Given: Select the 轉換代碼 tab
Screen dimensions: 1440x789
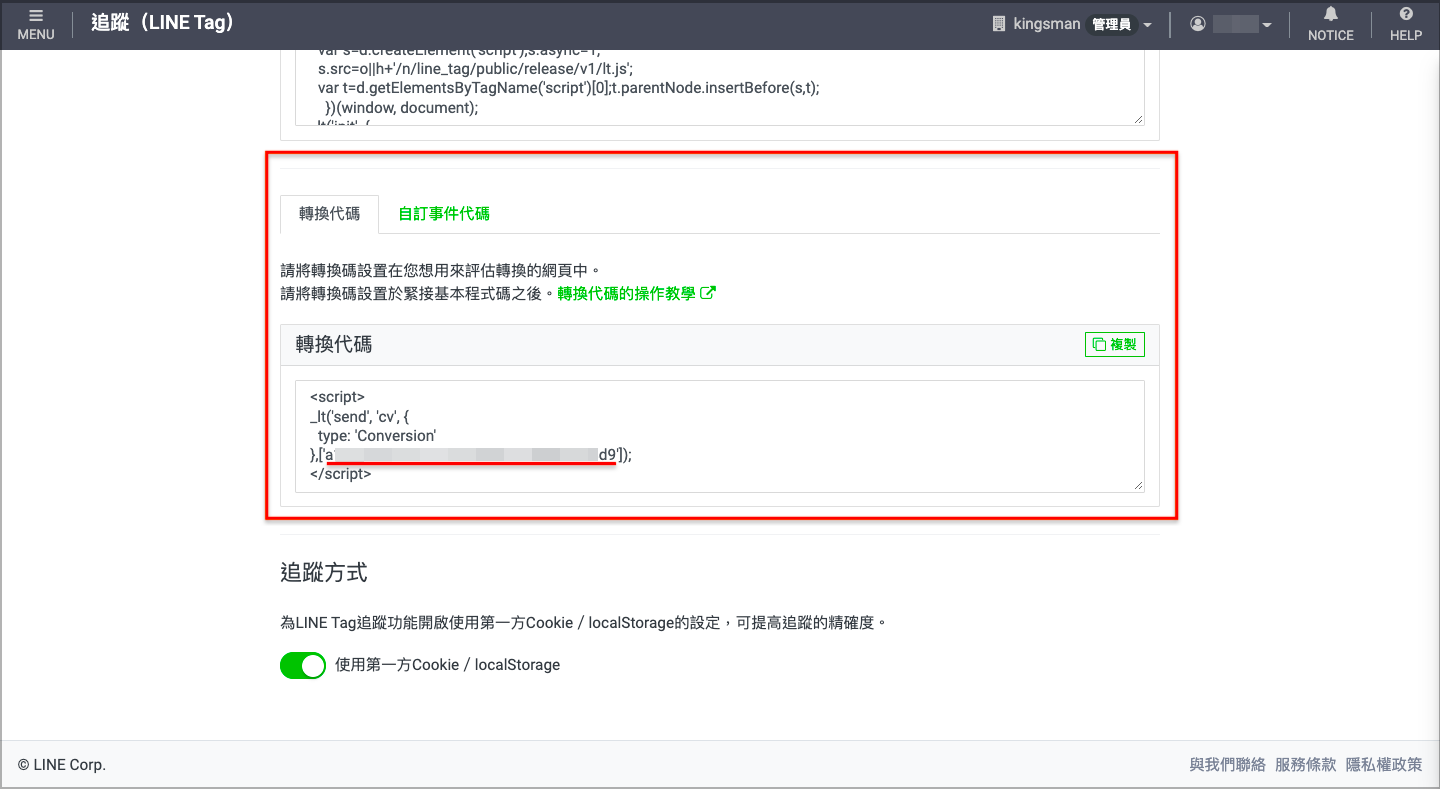Looking at the screenshot, I should point(329,214).
